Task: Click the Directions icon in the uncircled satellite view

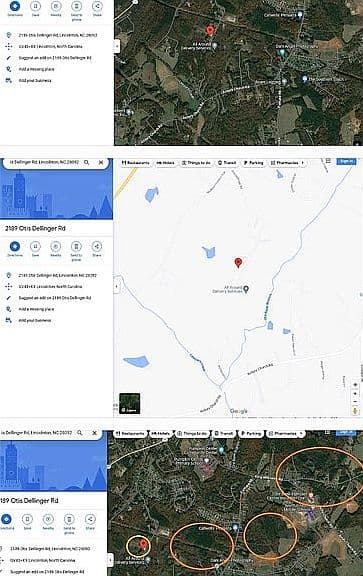Action: (x=15, y=6)
